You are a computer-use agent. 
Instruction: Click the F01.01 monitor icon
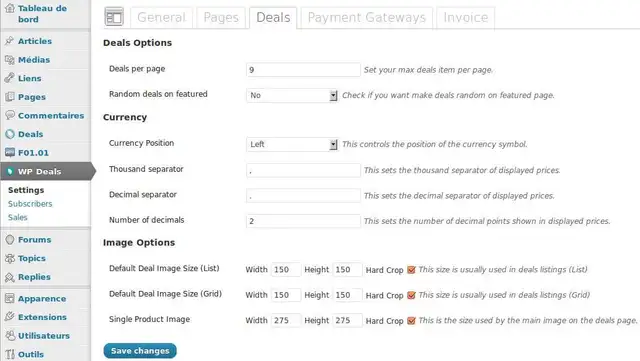tap(10, 152)
